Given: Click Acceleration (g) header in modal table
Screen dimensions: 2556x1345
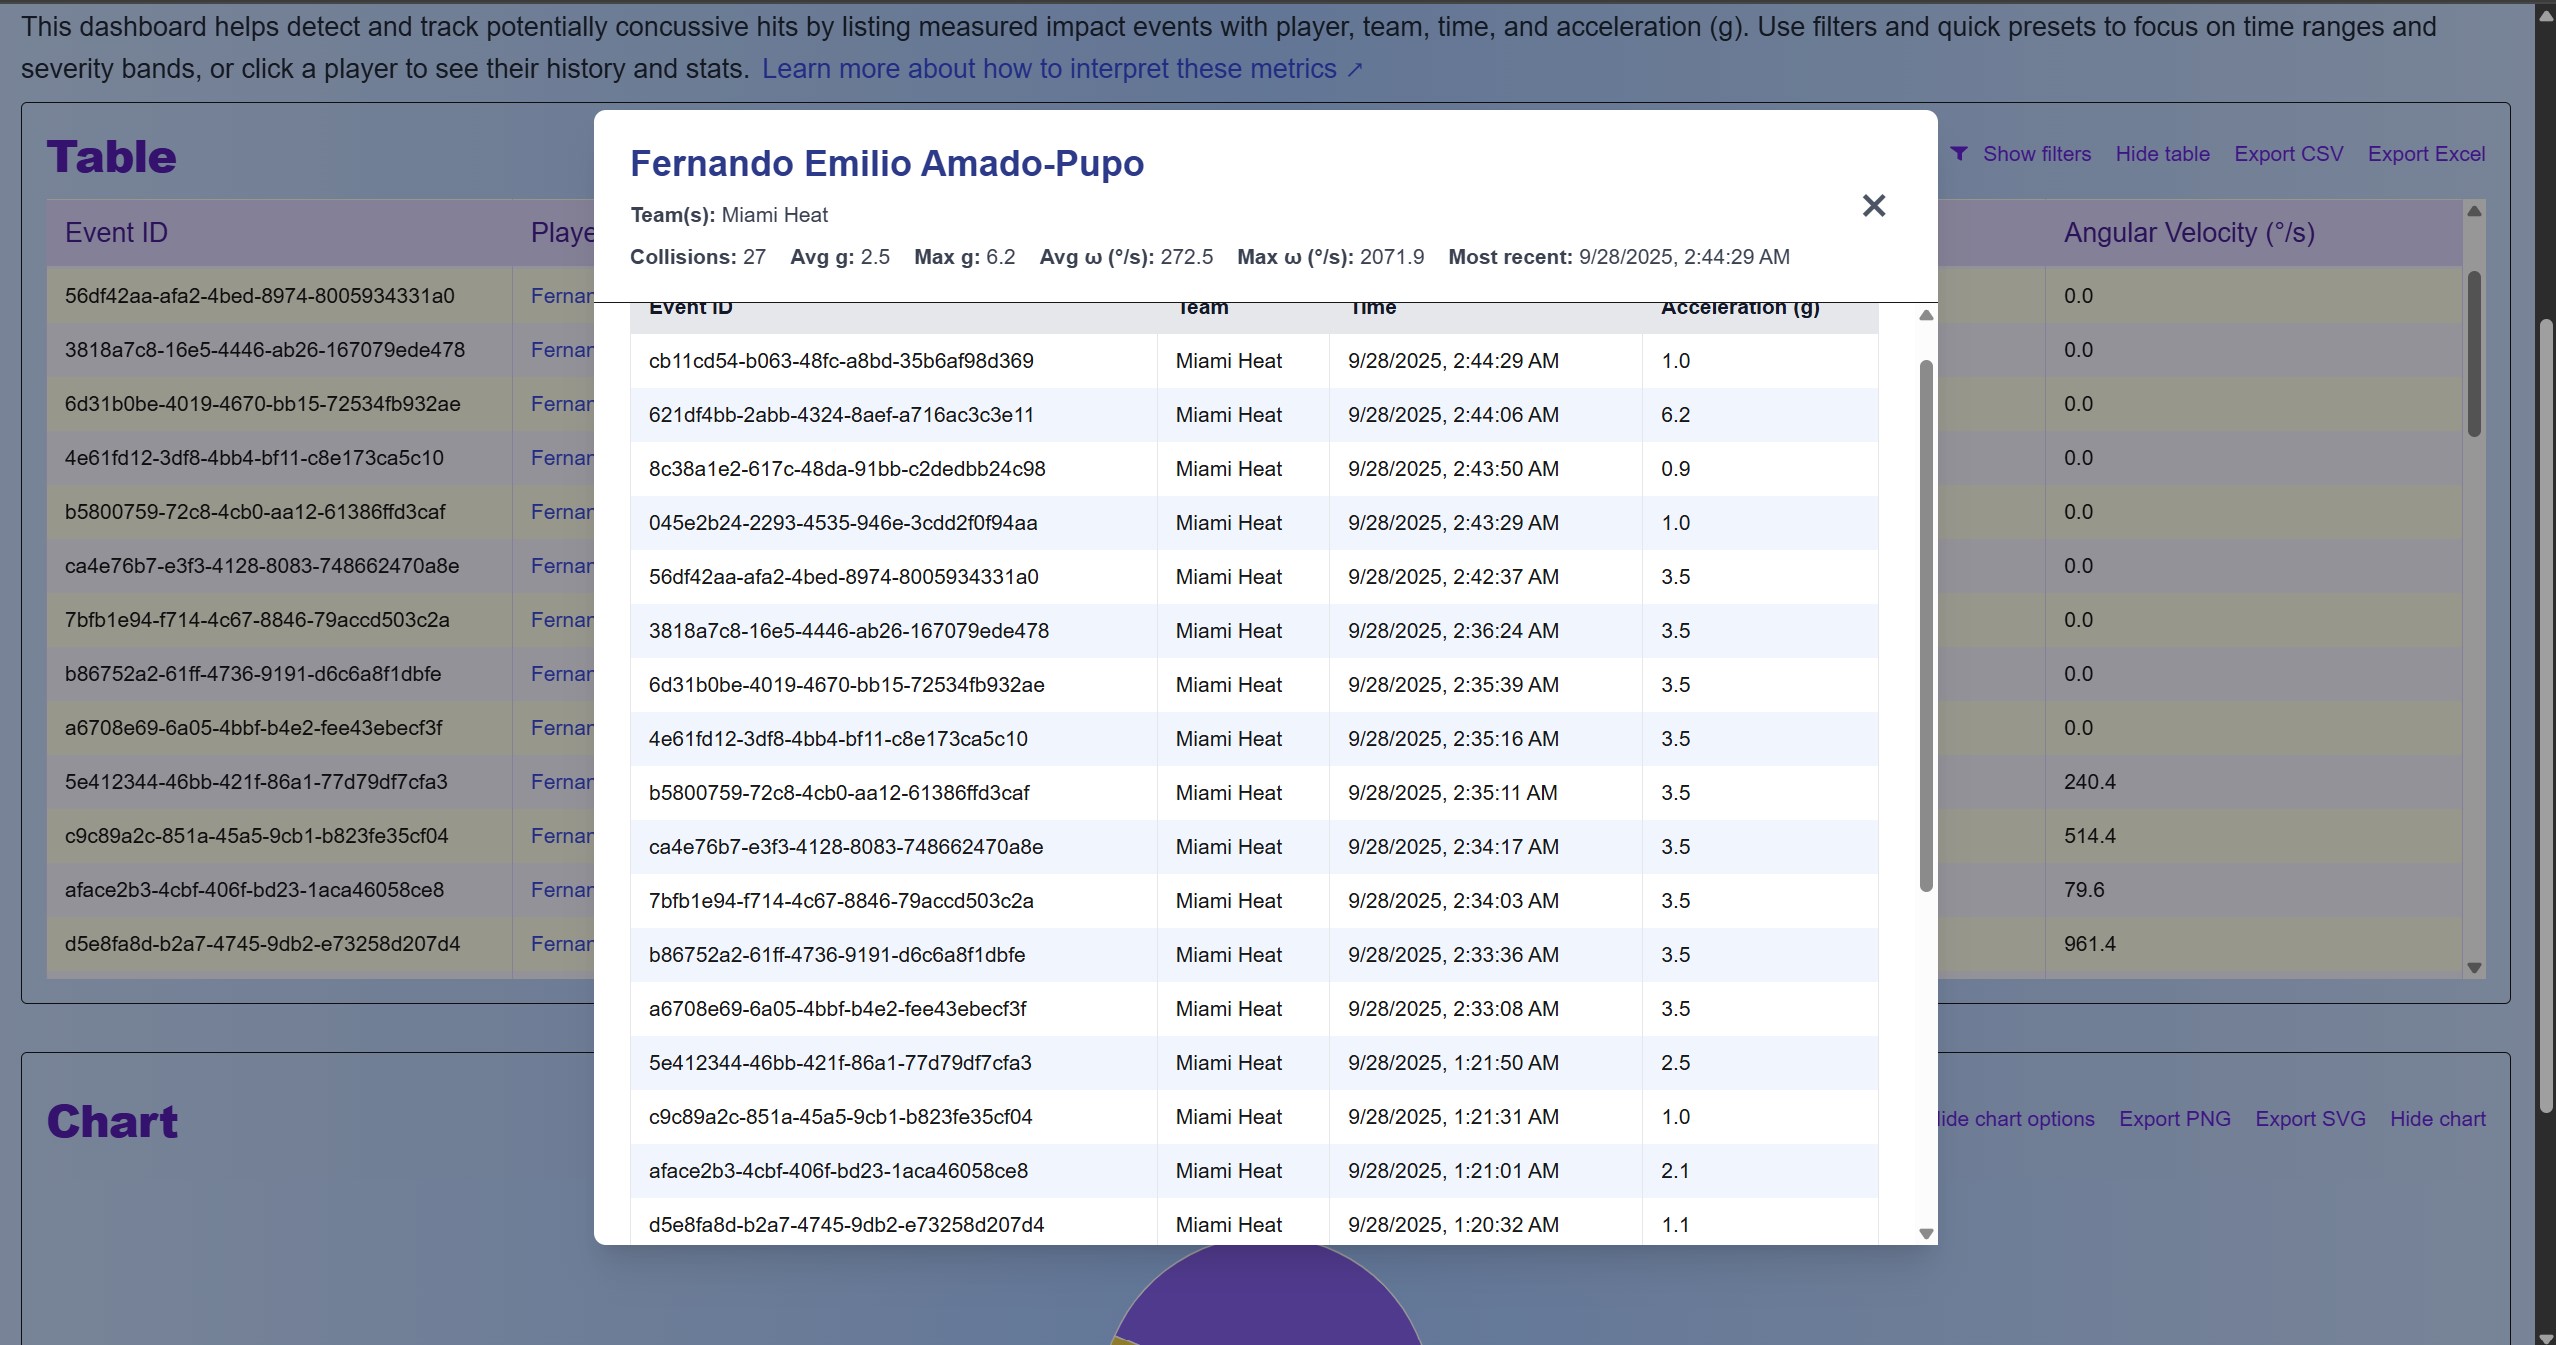Looking at the screenshot, I should [1739, 309].
